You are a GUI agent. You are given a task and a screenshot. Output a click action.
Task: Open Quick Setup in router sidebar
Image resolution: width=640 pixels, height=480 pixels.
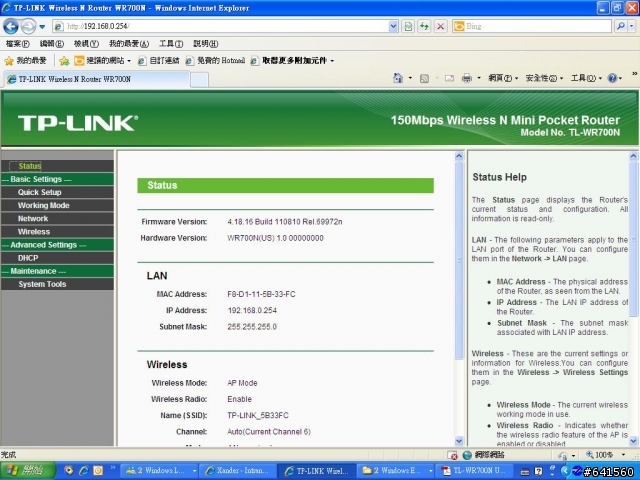(39, 192)
